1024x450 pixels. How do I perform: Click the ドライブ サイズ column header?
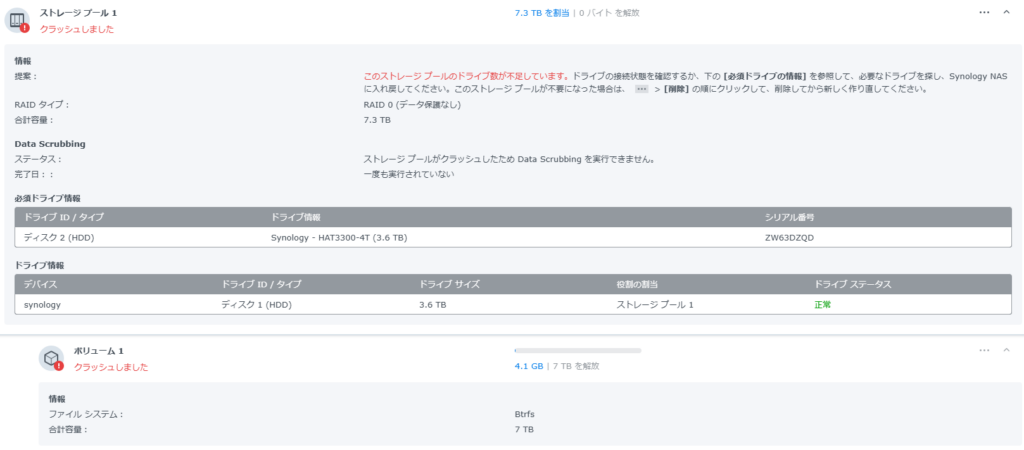click(449, 284)
